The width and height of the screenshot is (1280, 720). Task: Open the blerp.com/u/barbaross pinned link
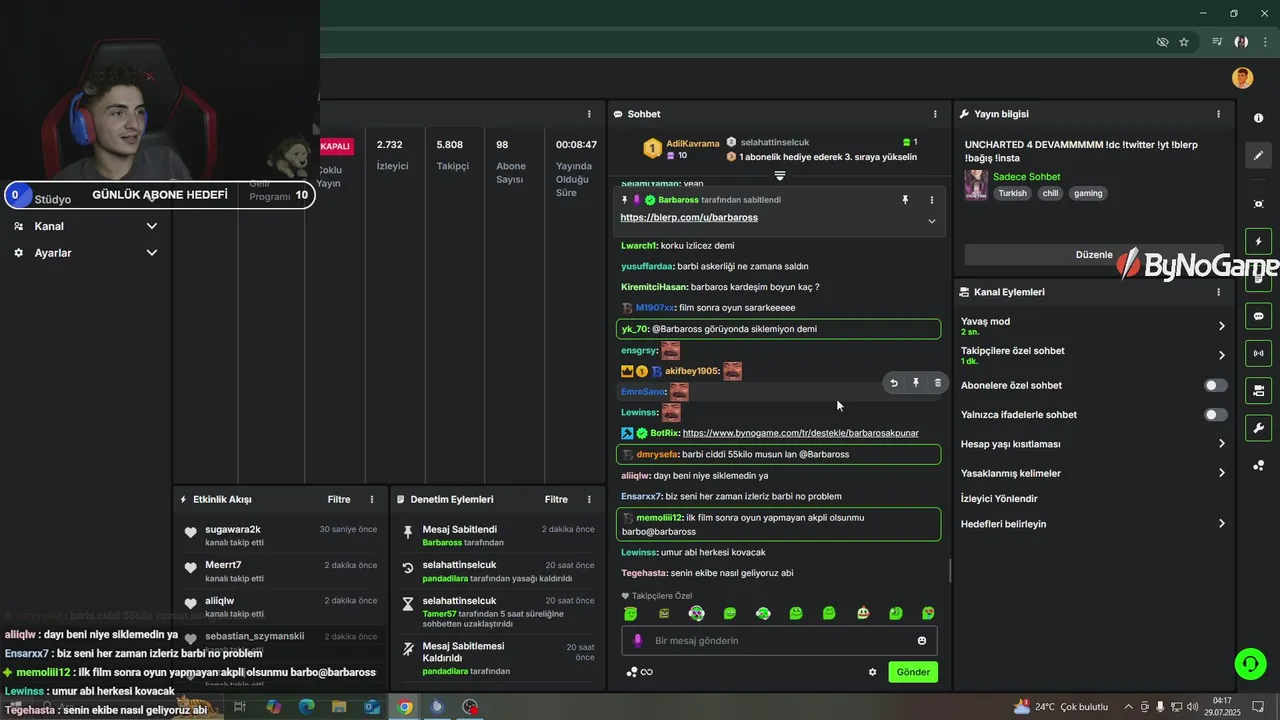tap(689, 218)
